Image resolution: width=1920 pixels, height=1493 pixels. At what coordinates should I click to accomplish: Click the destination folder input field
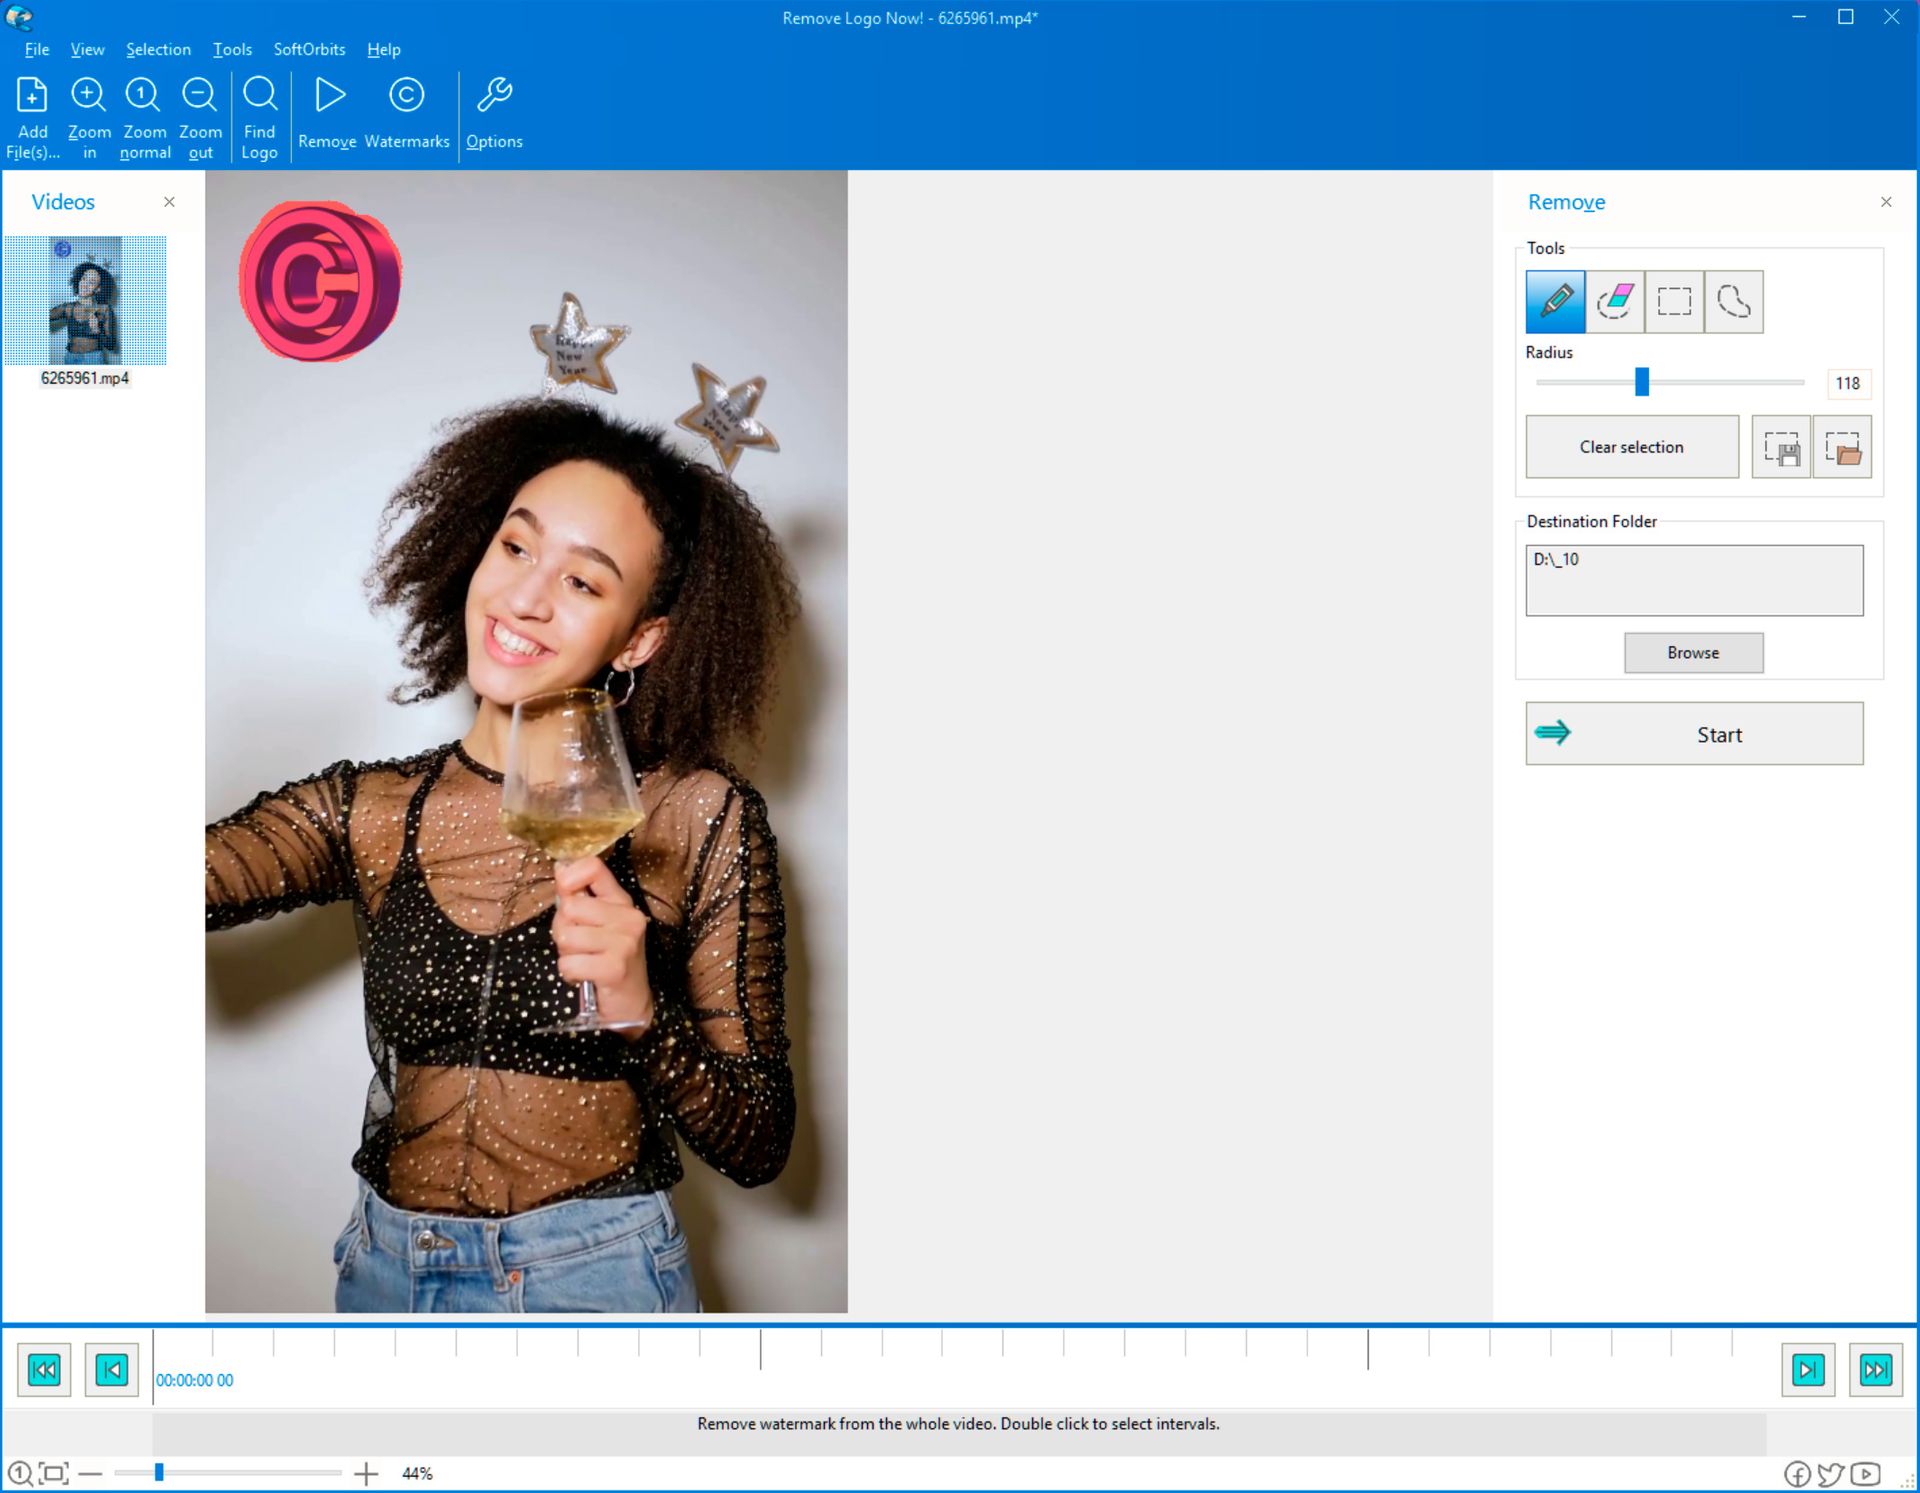pos(1692,578)
